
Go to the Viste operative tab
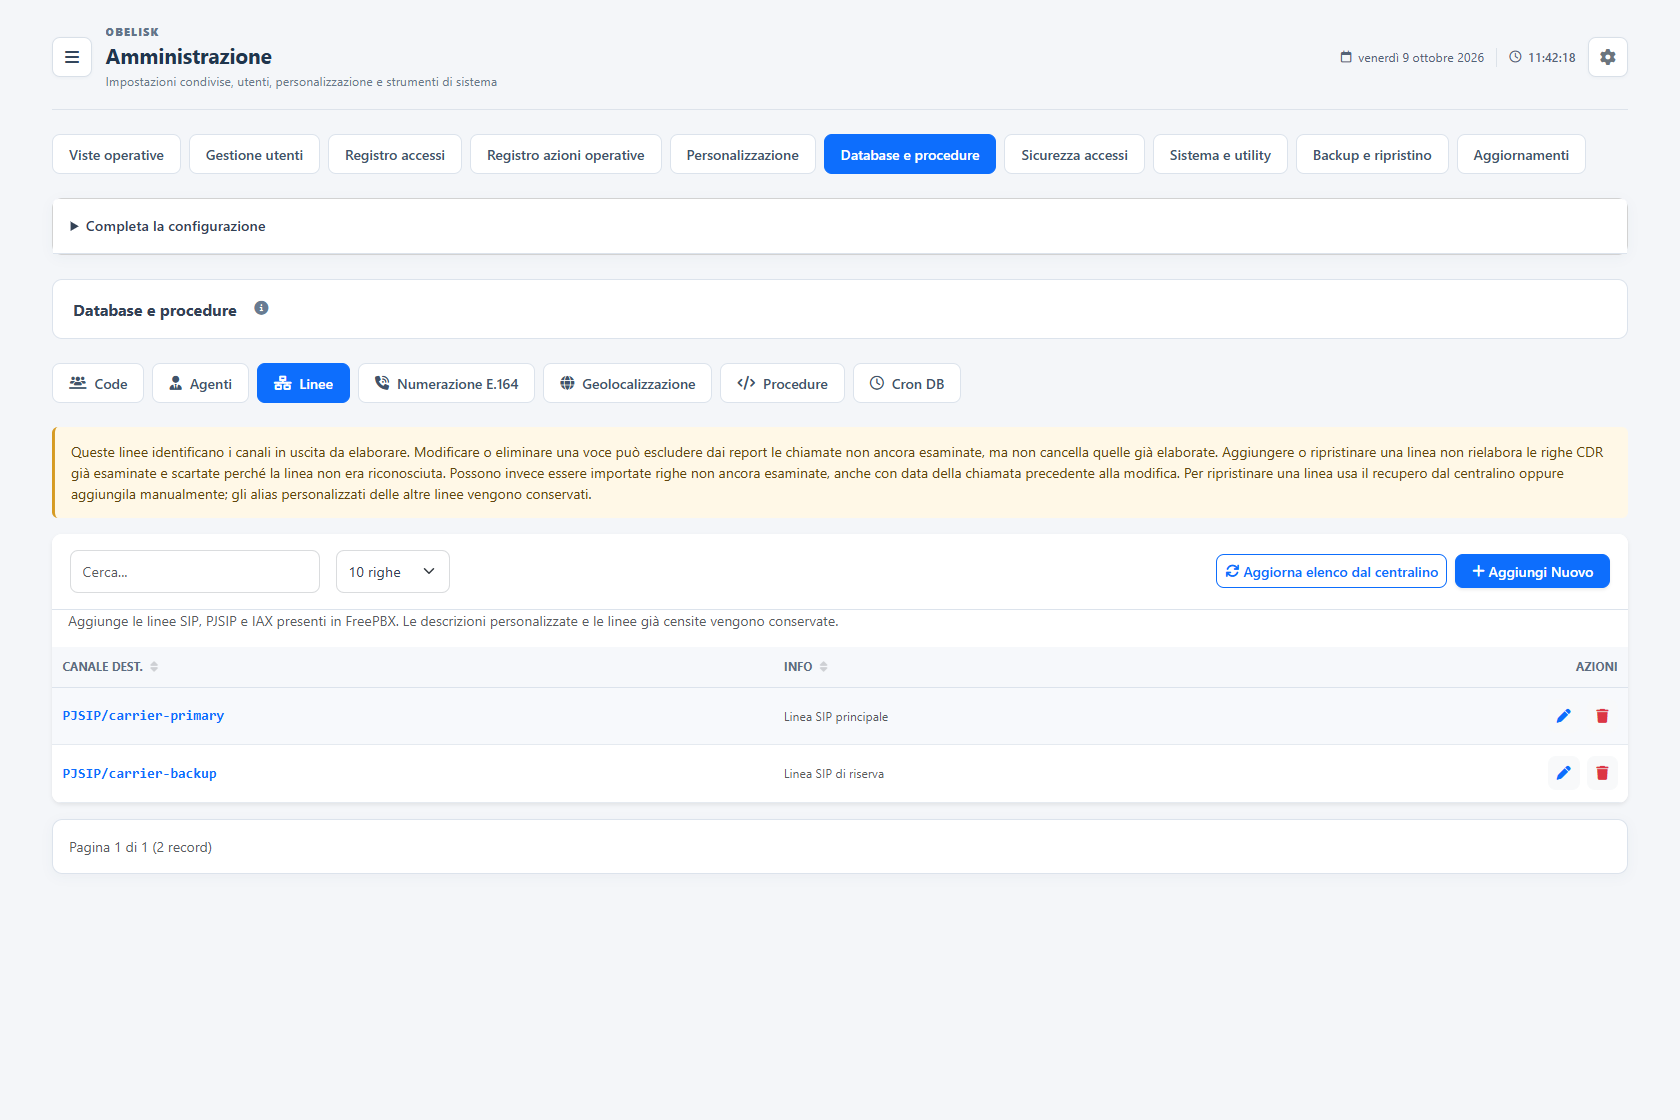(116, 154)
